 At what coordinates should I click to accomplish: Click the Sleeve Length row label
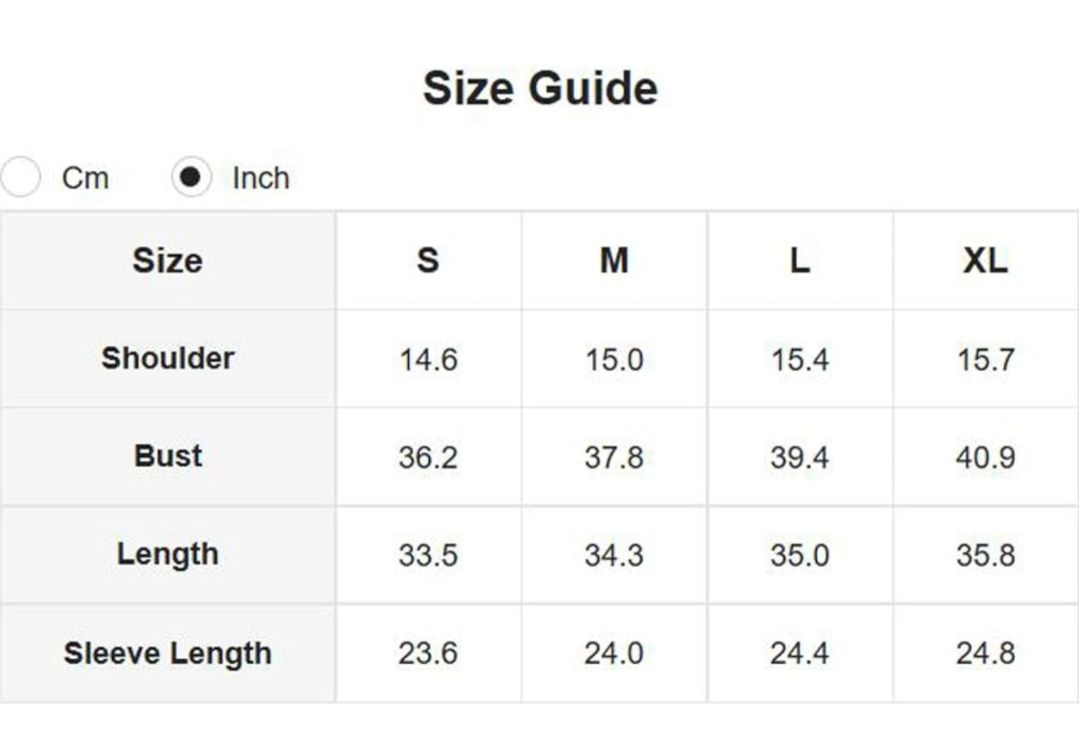pyautogui.click(x=167, y=653)
